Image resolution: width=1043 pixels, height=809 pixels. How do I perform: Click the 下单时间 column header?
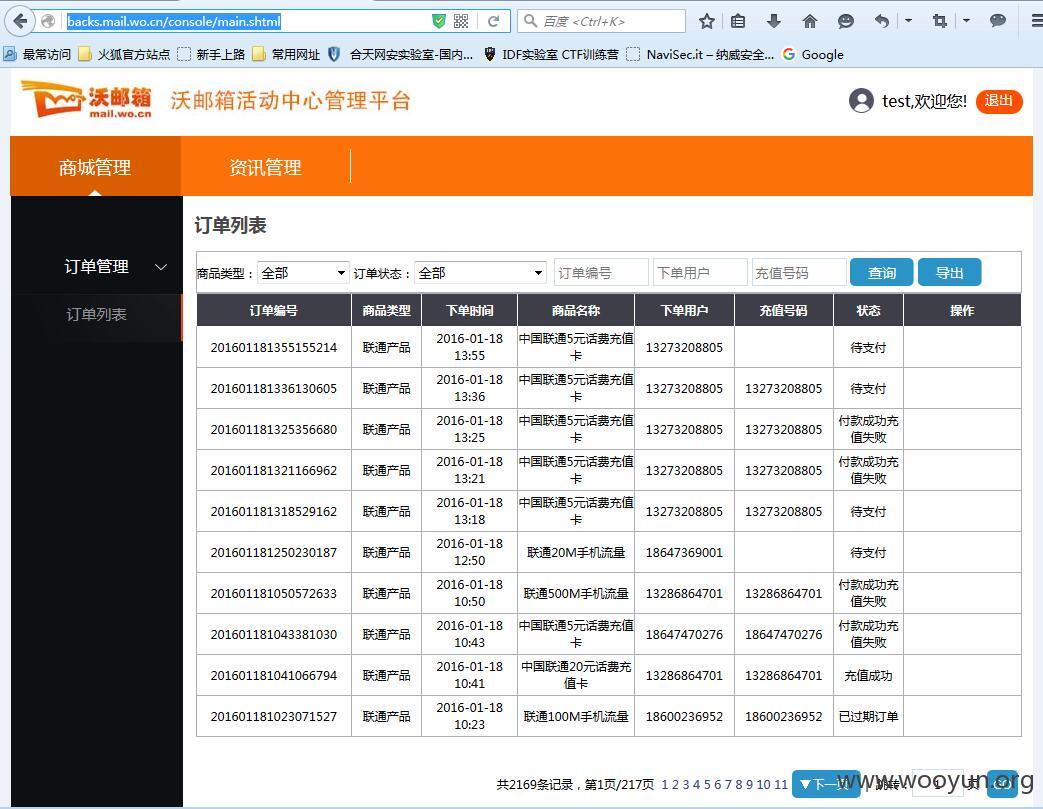click(470, 311)
